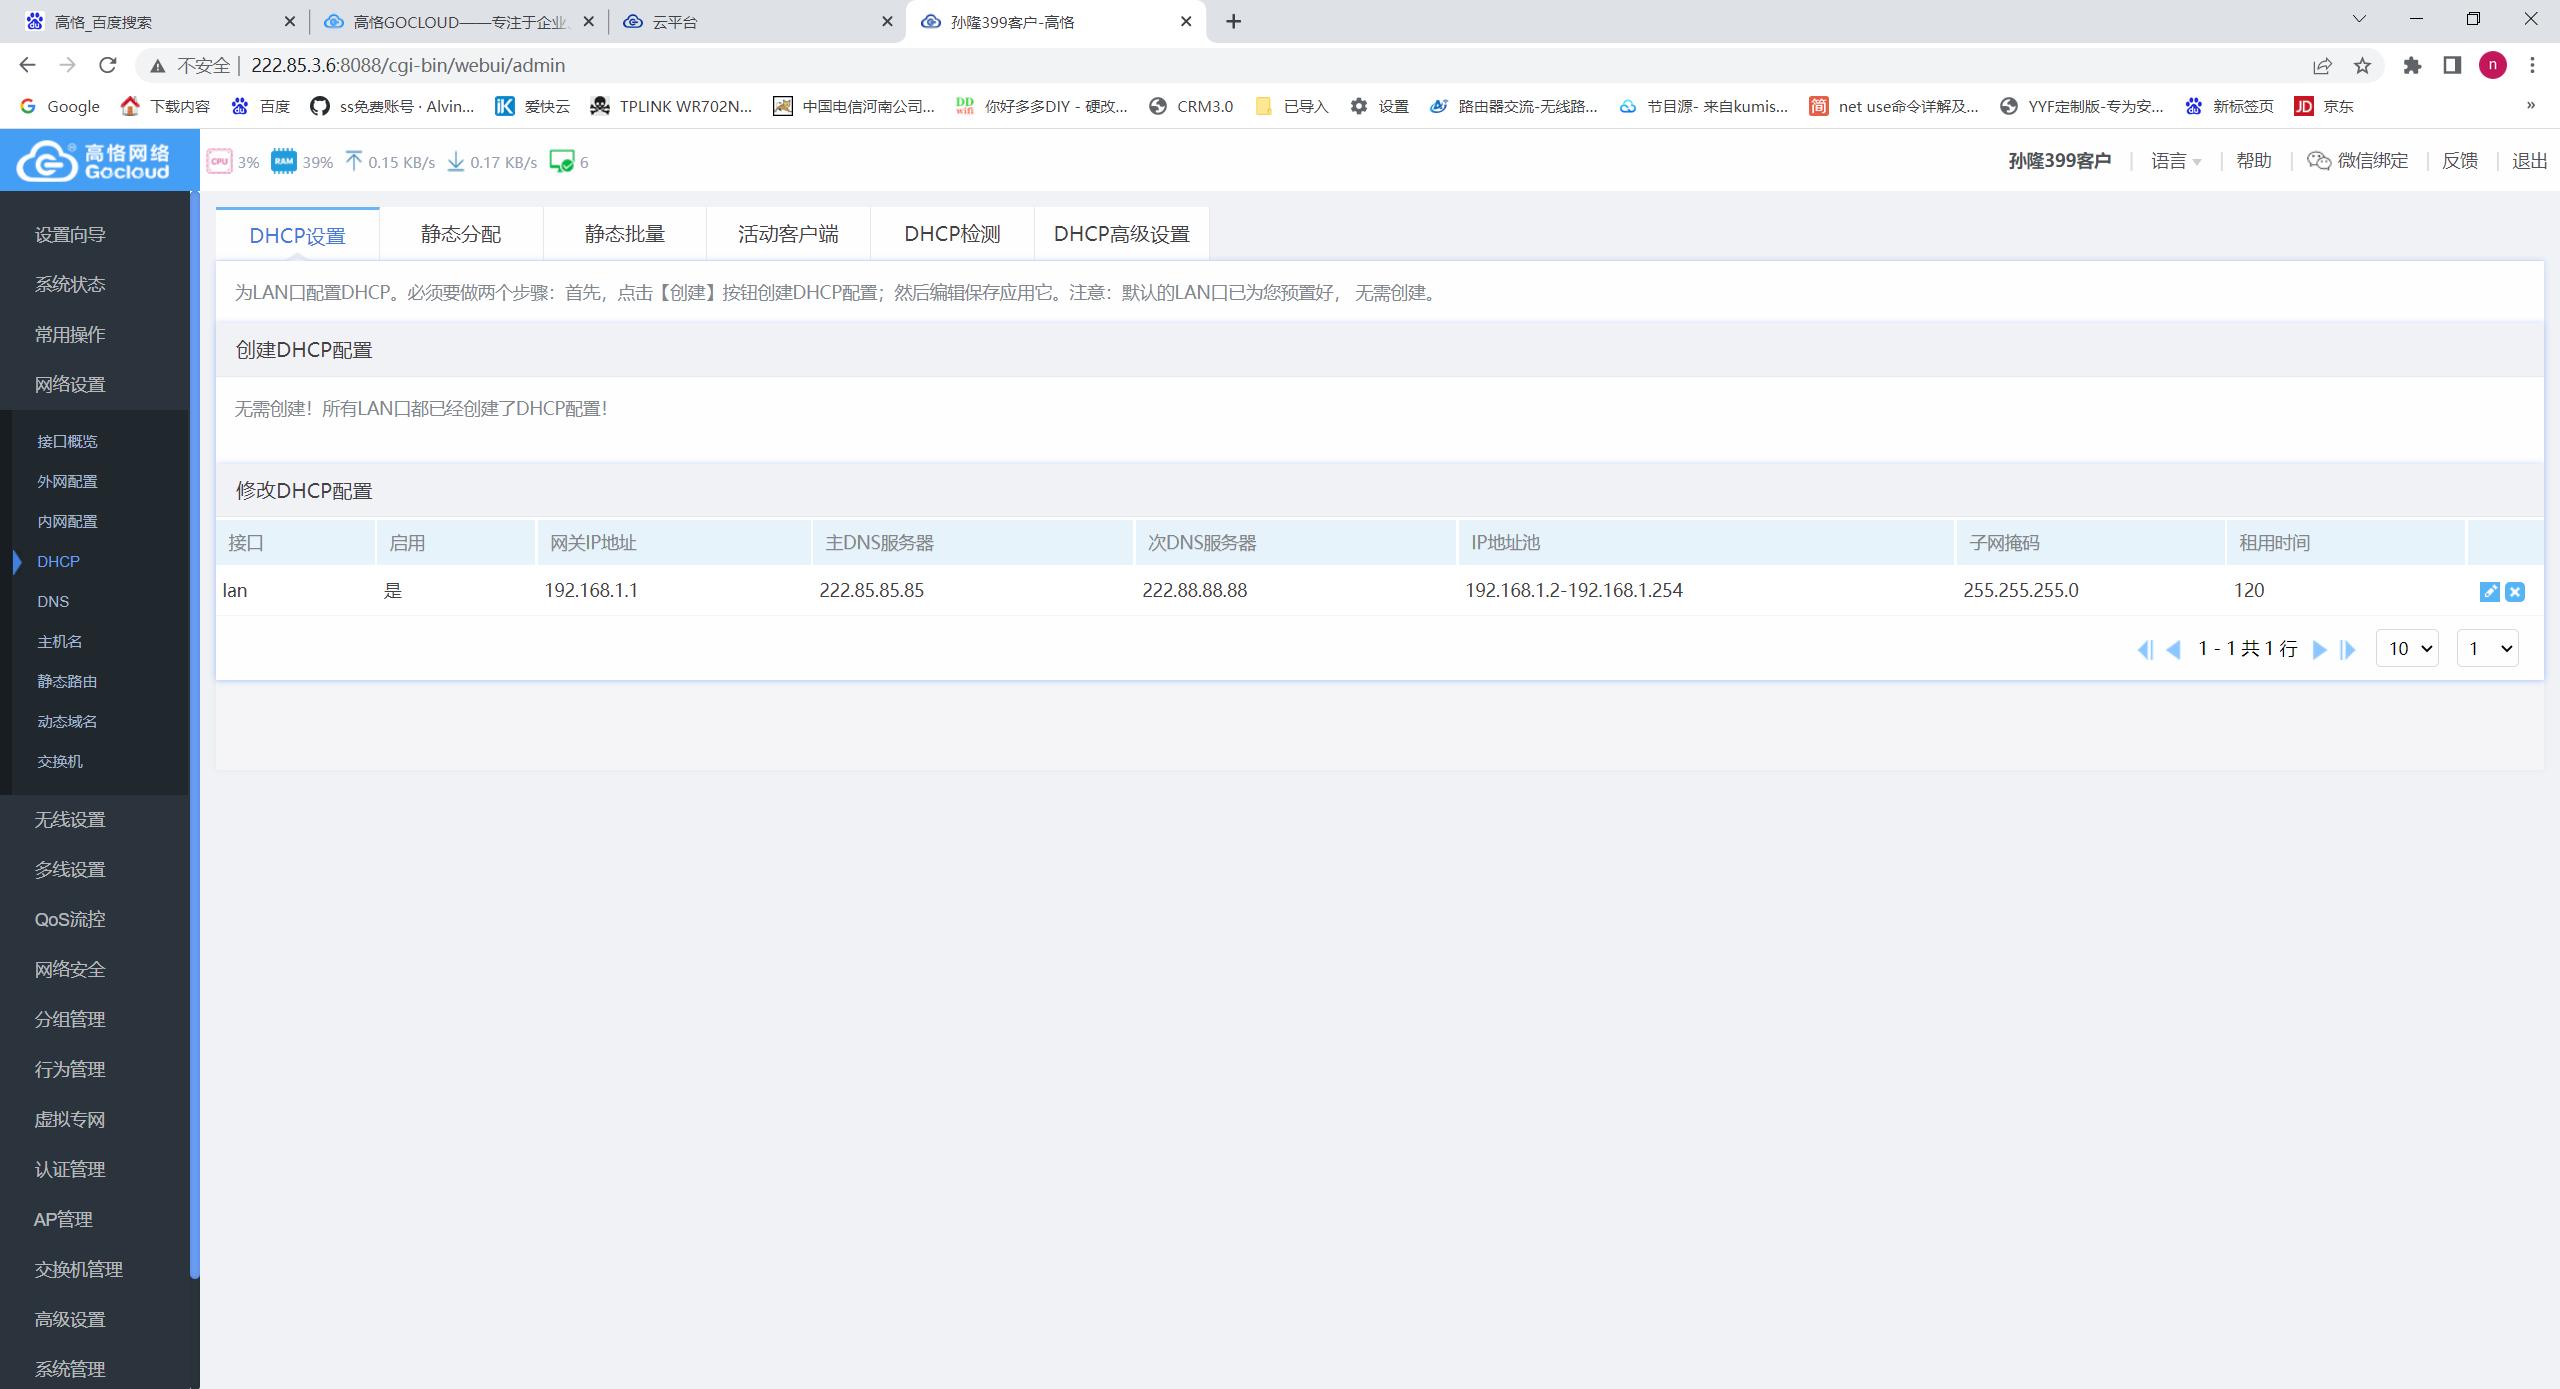Viewport: 2560px width, 1389px height.
Task: Switch to DHCP检测 tab
Action: click(x=952, y=234)
